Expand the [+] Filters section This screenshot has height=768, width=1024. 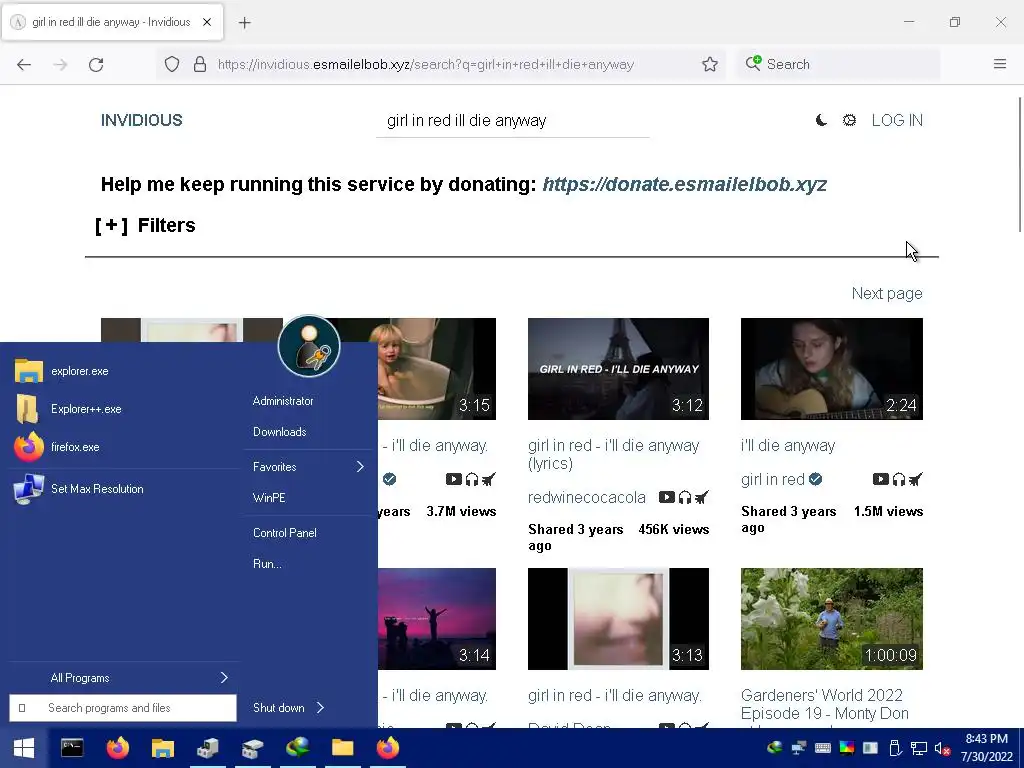click(145, 225)
